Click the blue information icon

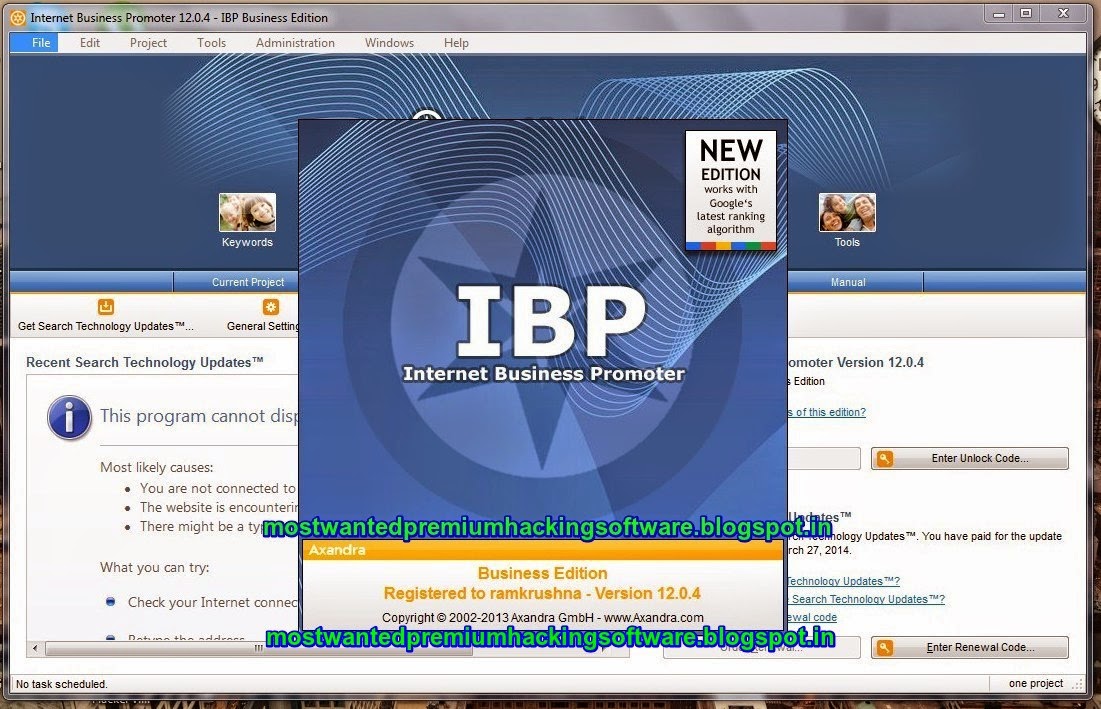[x=69, y=418]
